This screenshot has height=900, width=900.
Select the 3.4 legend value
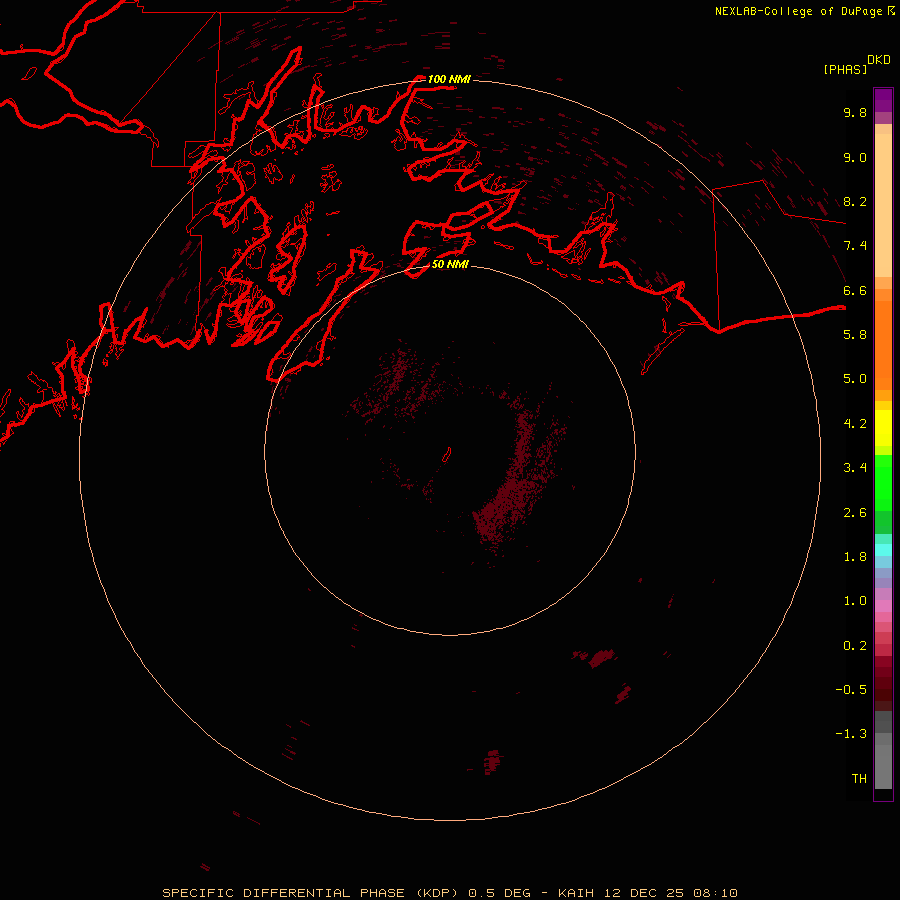tap(855, 468)
